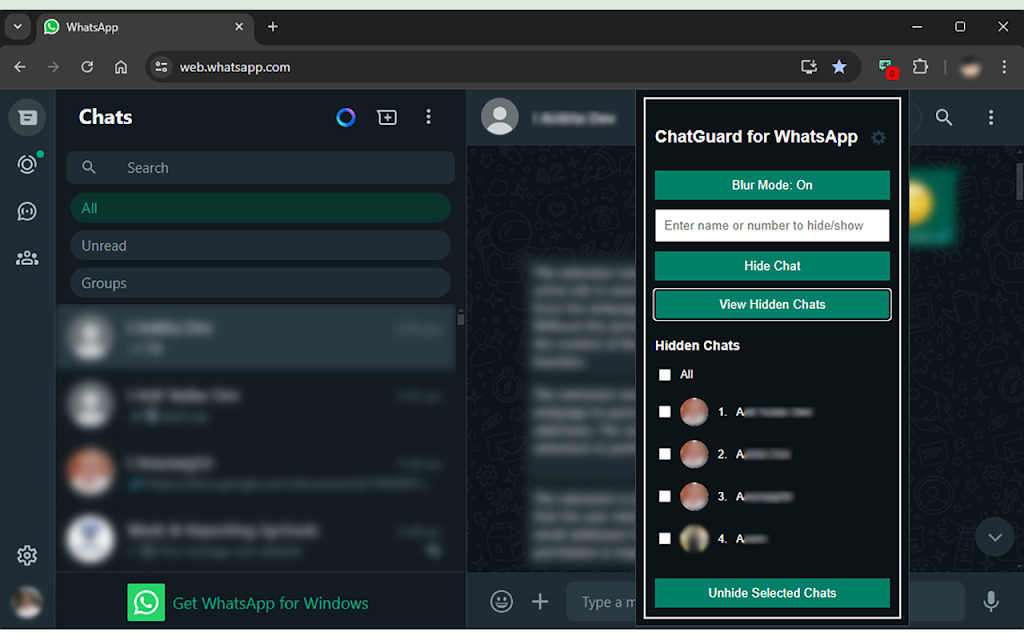Click the conversation scrollbar thumb
The height and width of the screenshot is (640, 1024).
1020,181
